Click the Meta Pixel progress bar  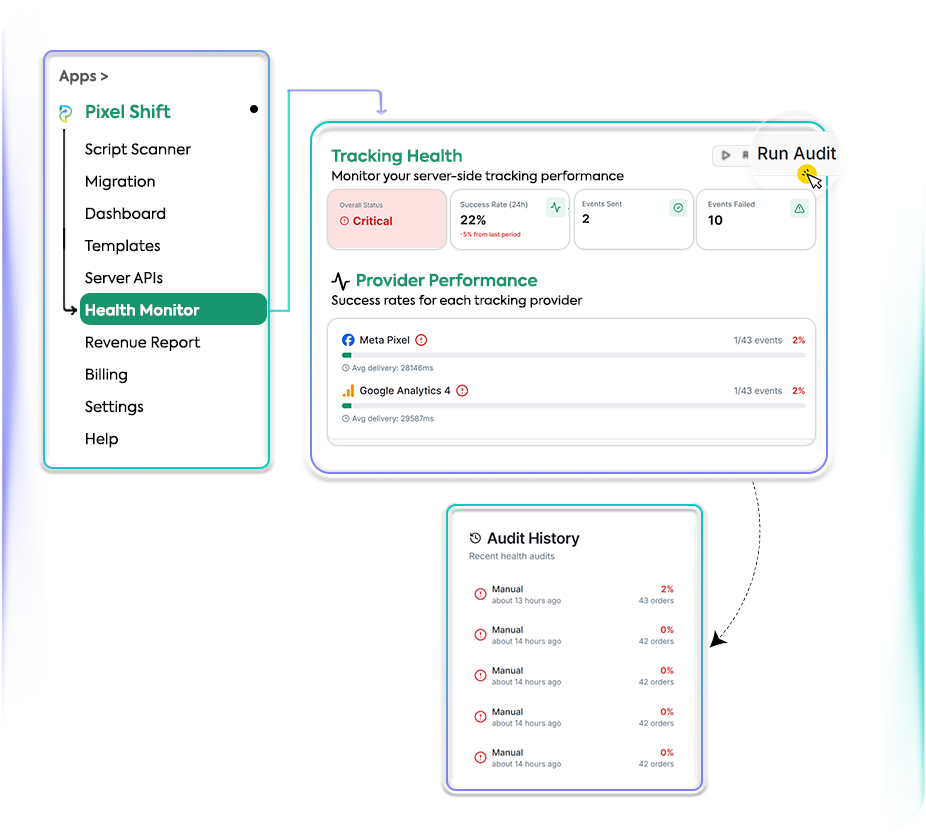tap(573, 356)
